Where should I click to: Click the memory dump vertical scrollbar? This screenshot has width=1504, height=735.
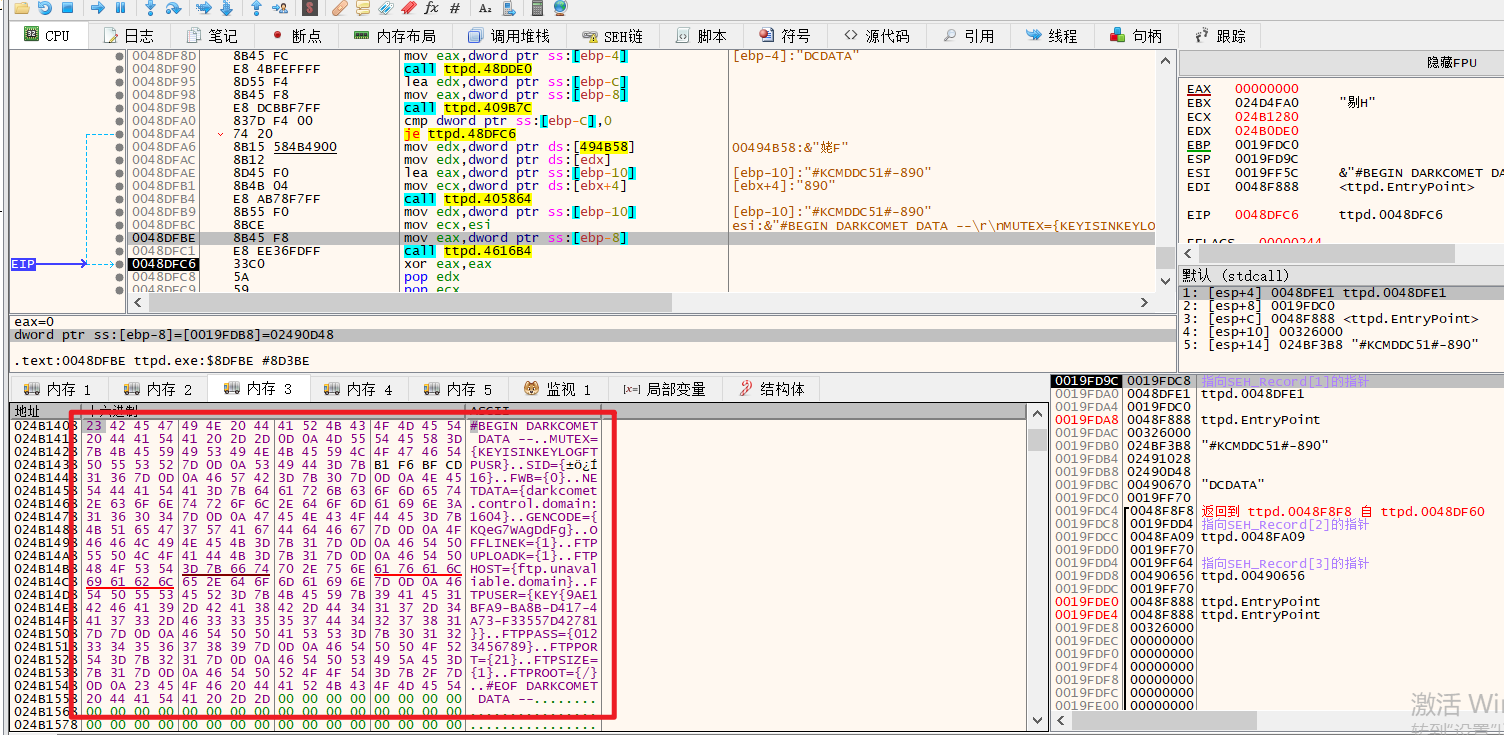[x=1037, y=565]
